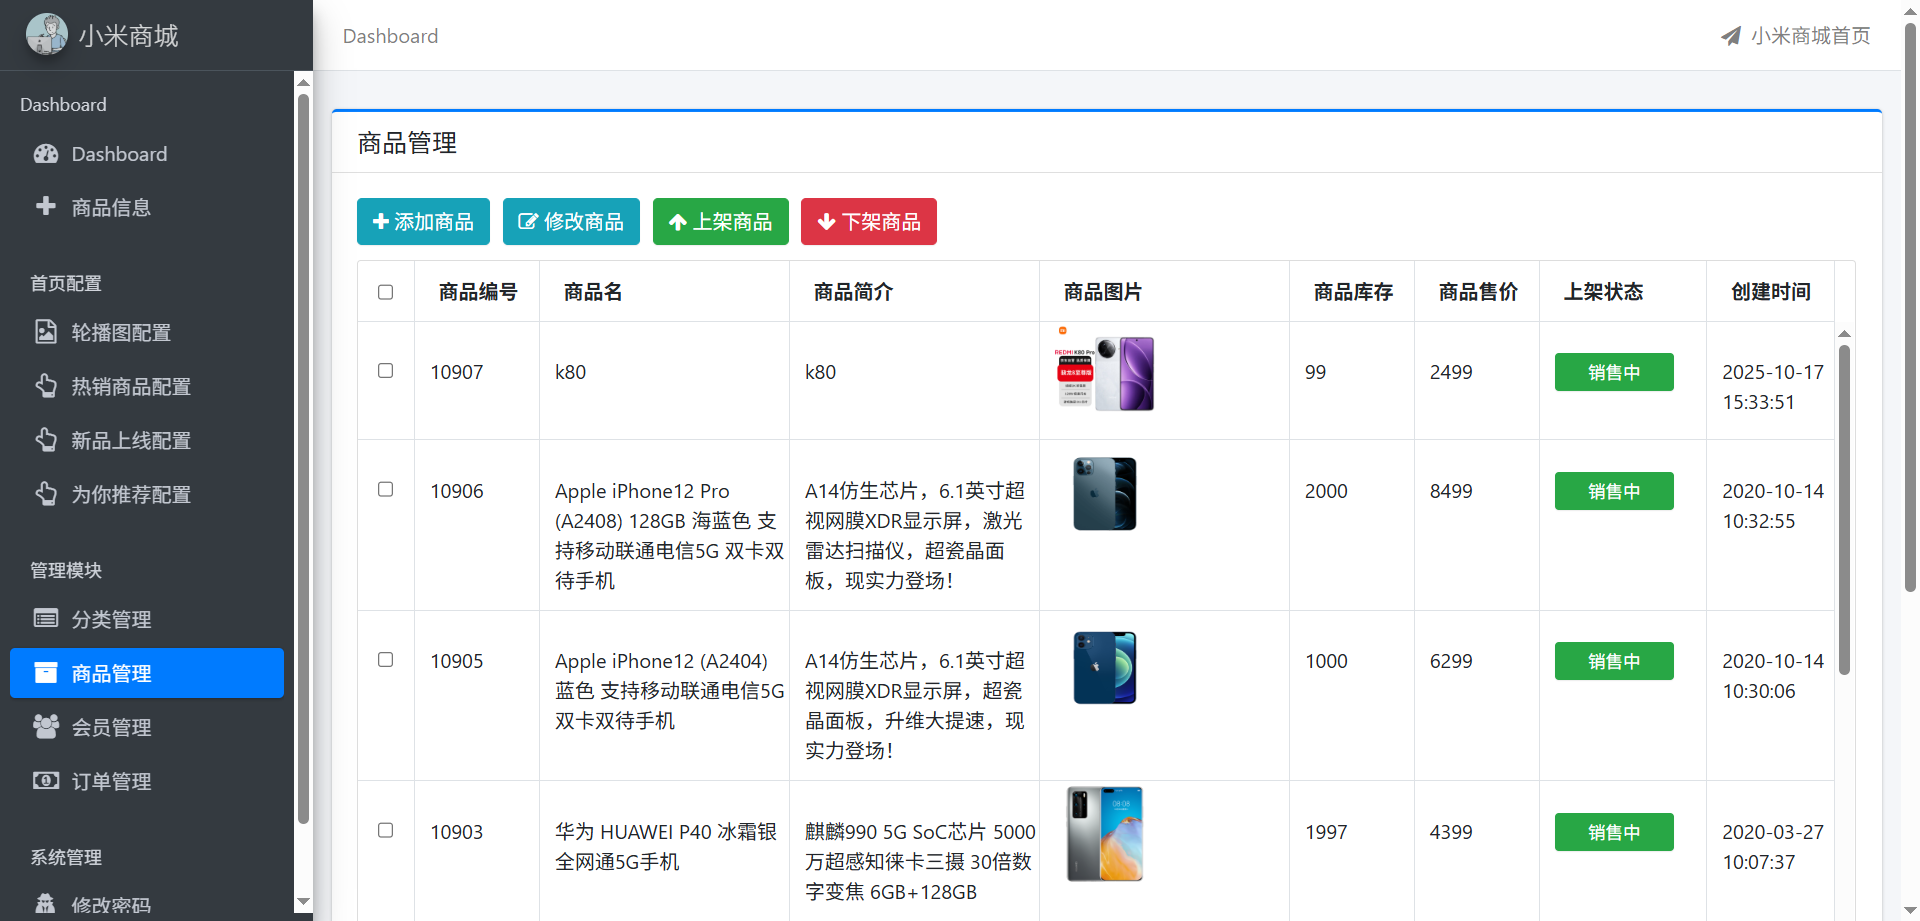1920x921 pixels.
Task: Click the paper plane icon near 小米商城首页
Action: point(1731,36)
